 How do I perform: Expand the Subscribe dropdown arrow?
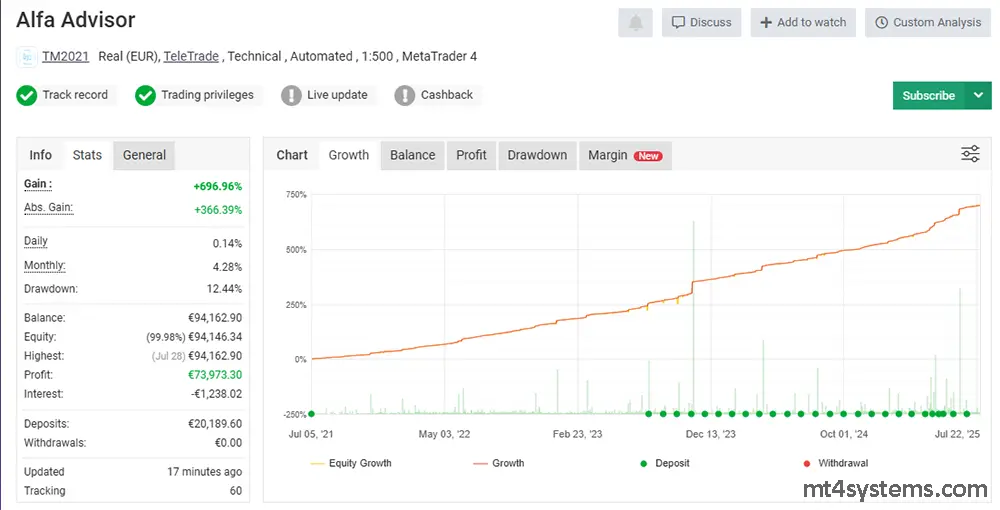click(x=977, y=96)
